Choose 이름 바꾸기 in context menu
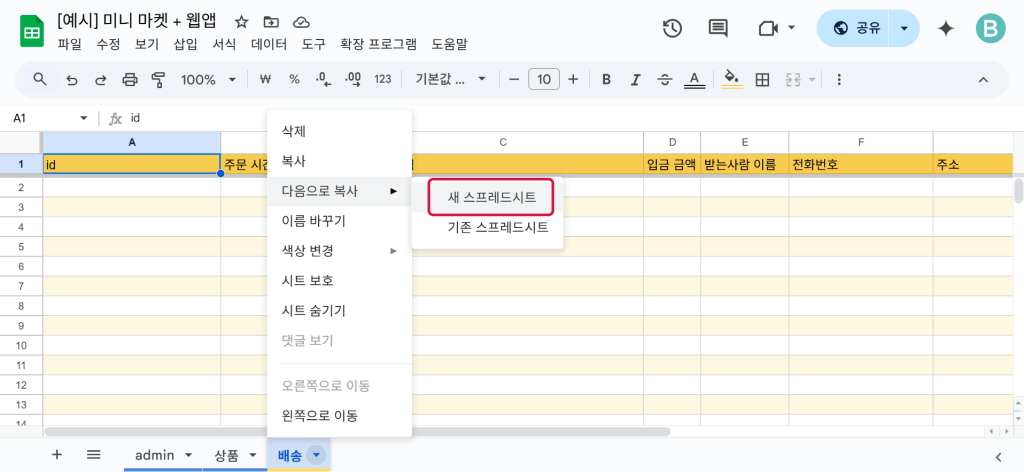The height and width of the screenshot is (472, 1024). tap(313, 220)
